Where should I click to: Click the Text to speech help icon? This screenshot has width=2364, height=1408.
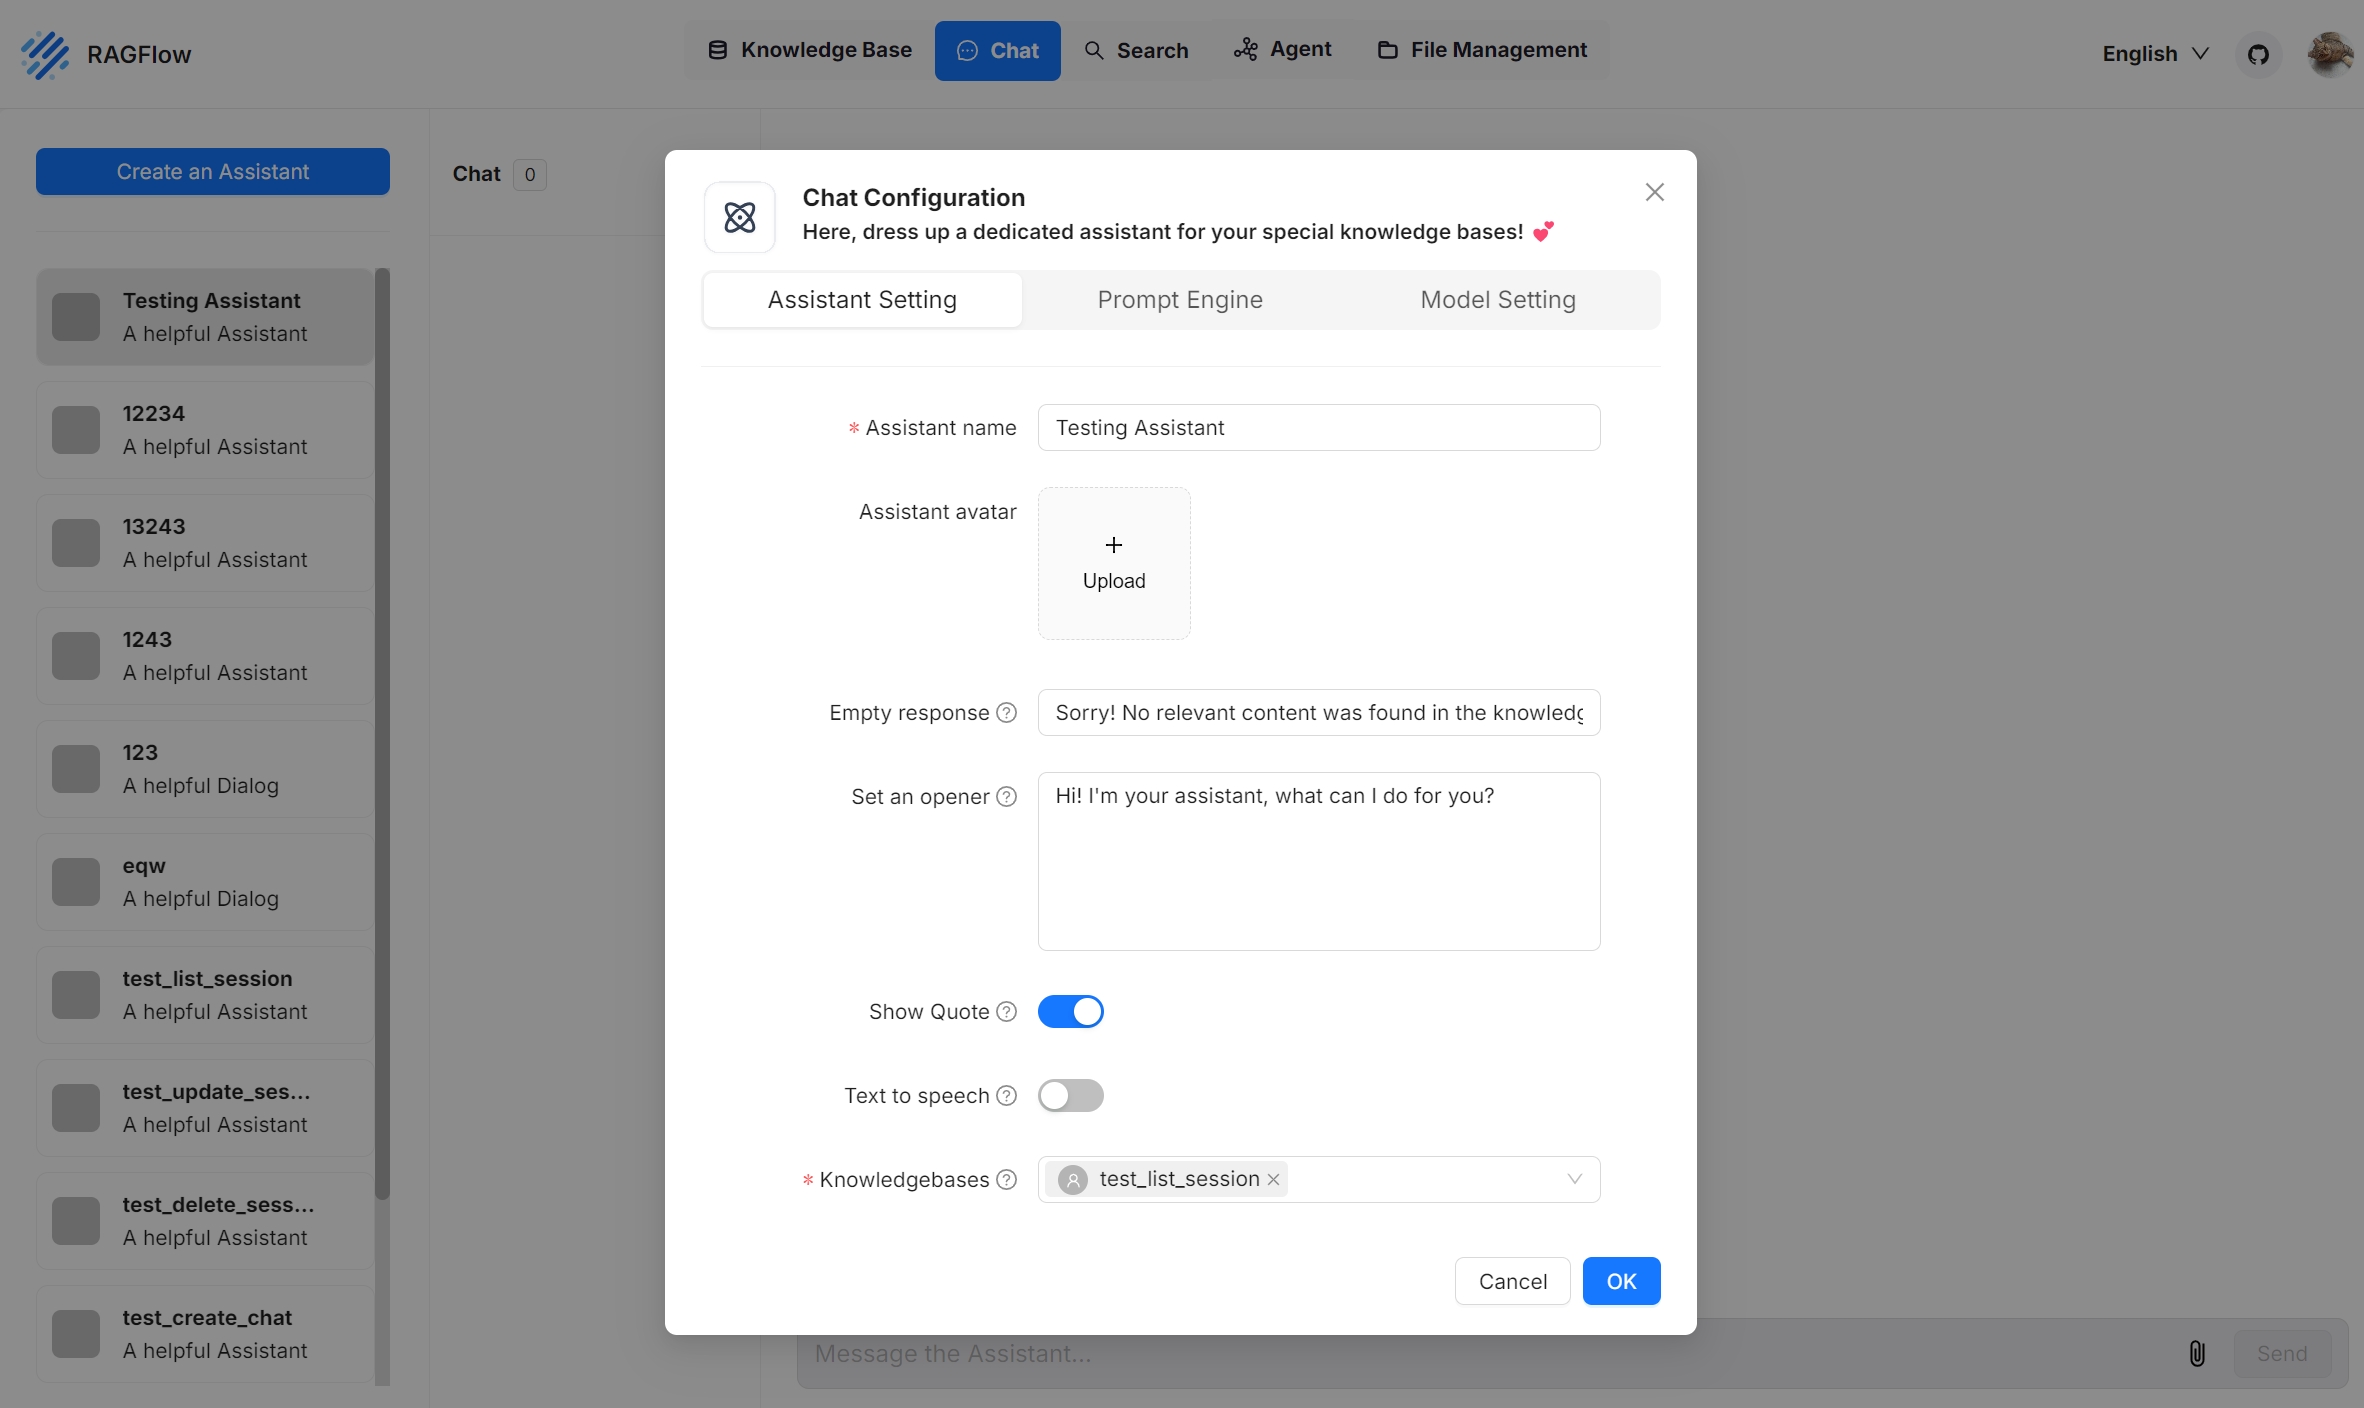[x=1007, y=1096]
